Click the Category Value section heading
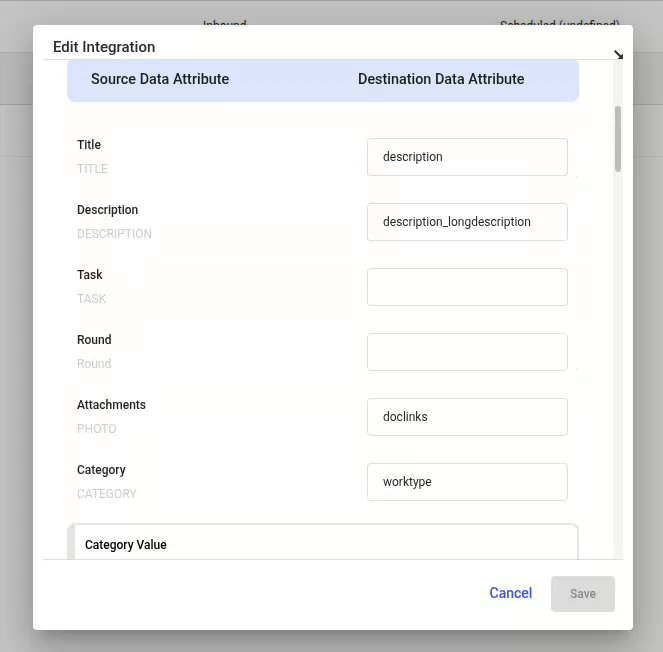The image size is (663, 652). tap(126, 545)
